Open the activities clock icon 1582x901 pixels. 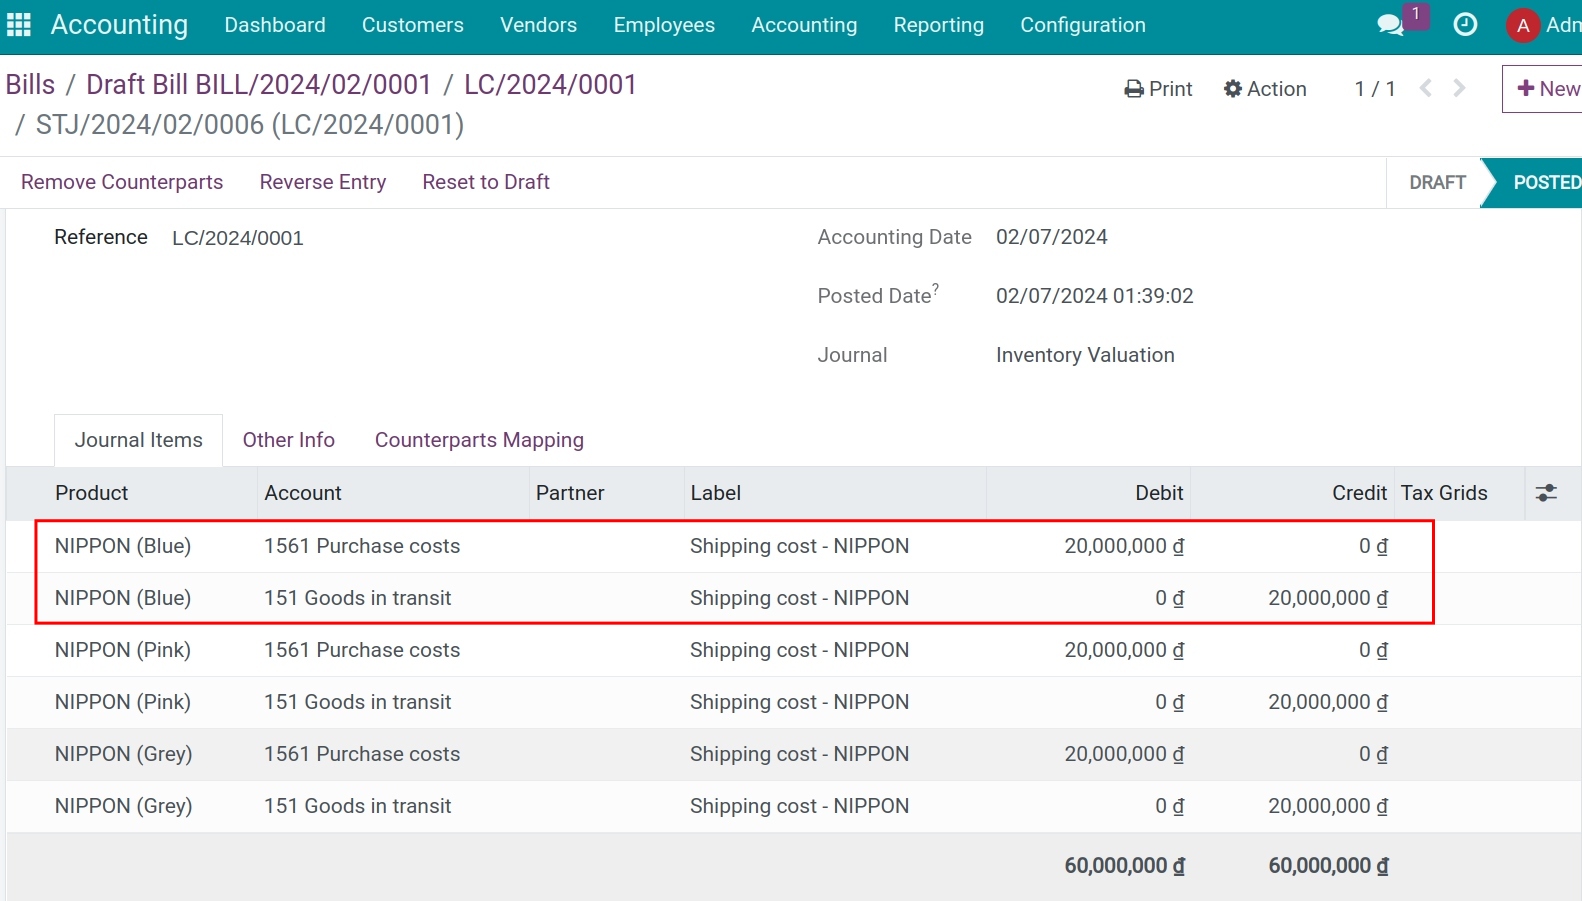[x=1465, y=25]
